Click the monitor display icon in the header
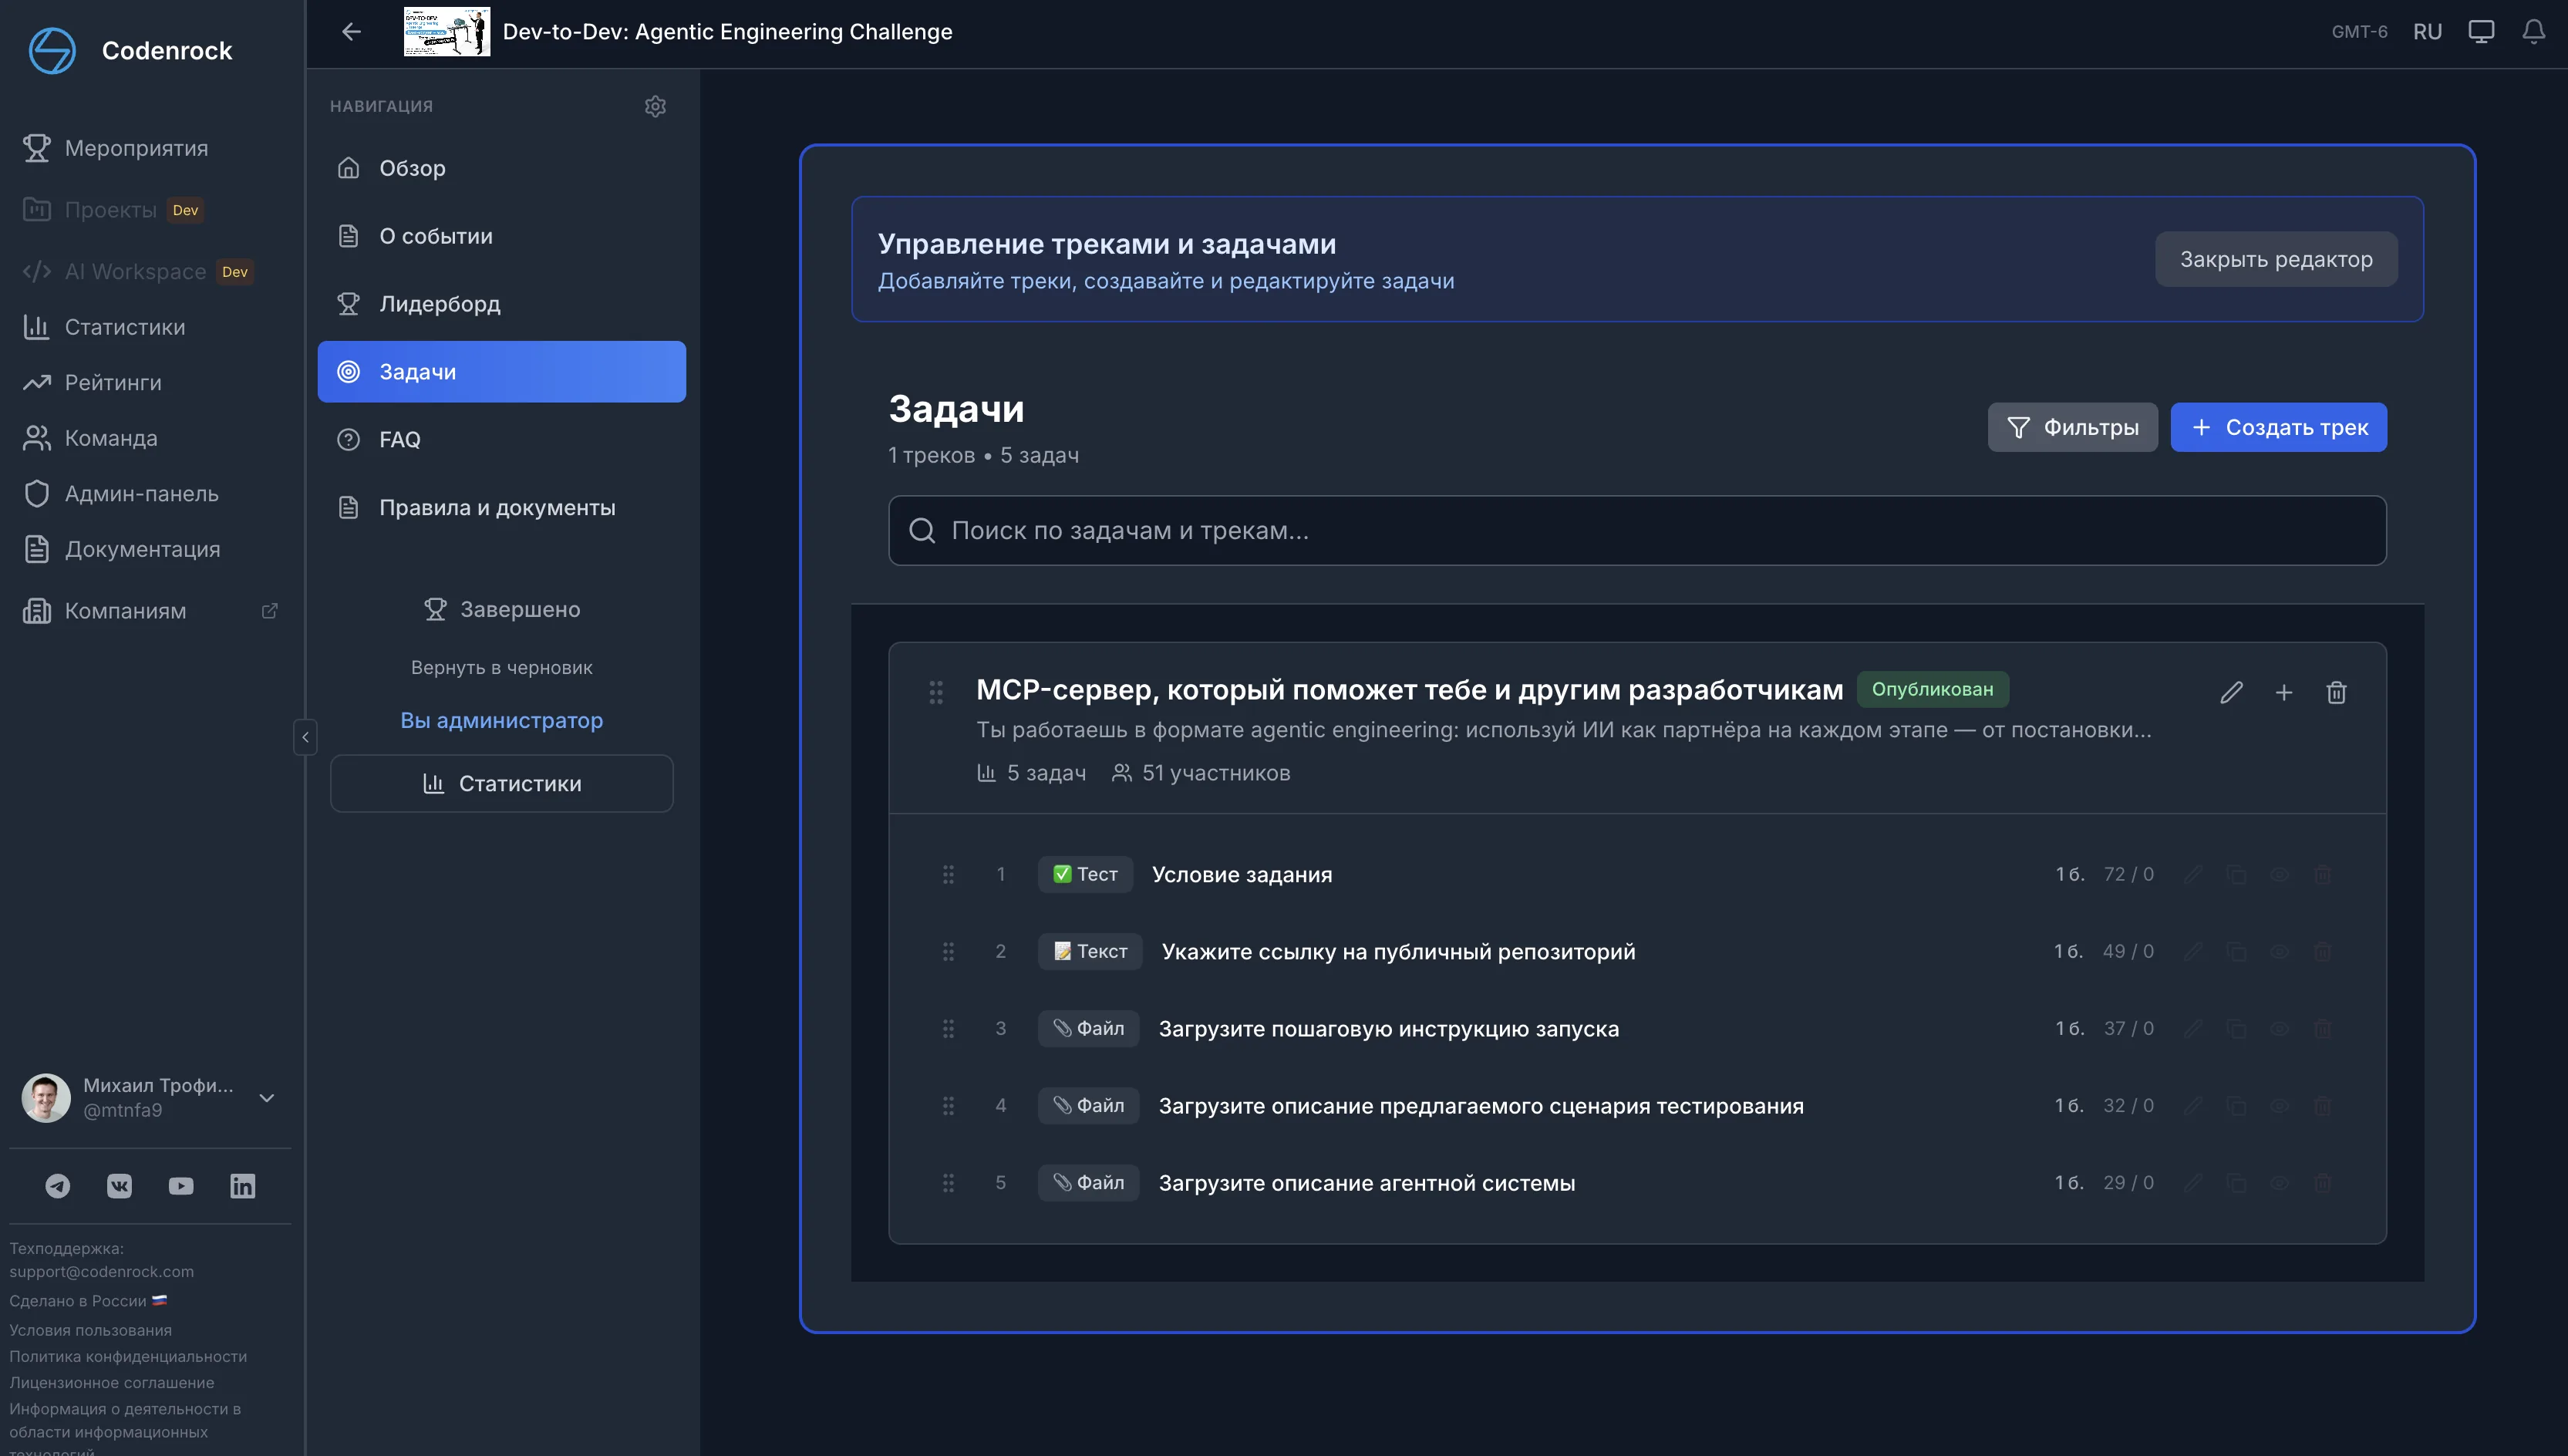 [2481, 32]
